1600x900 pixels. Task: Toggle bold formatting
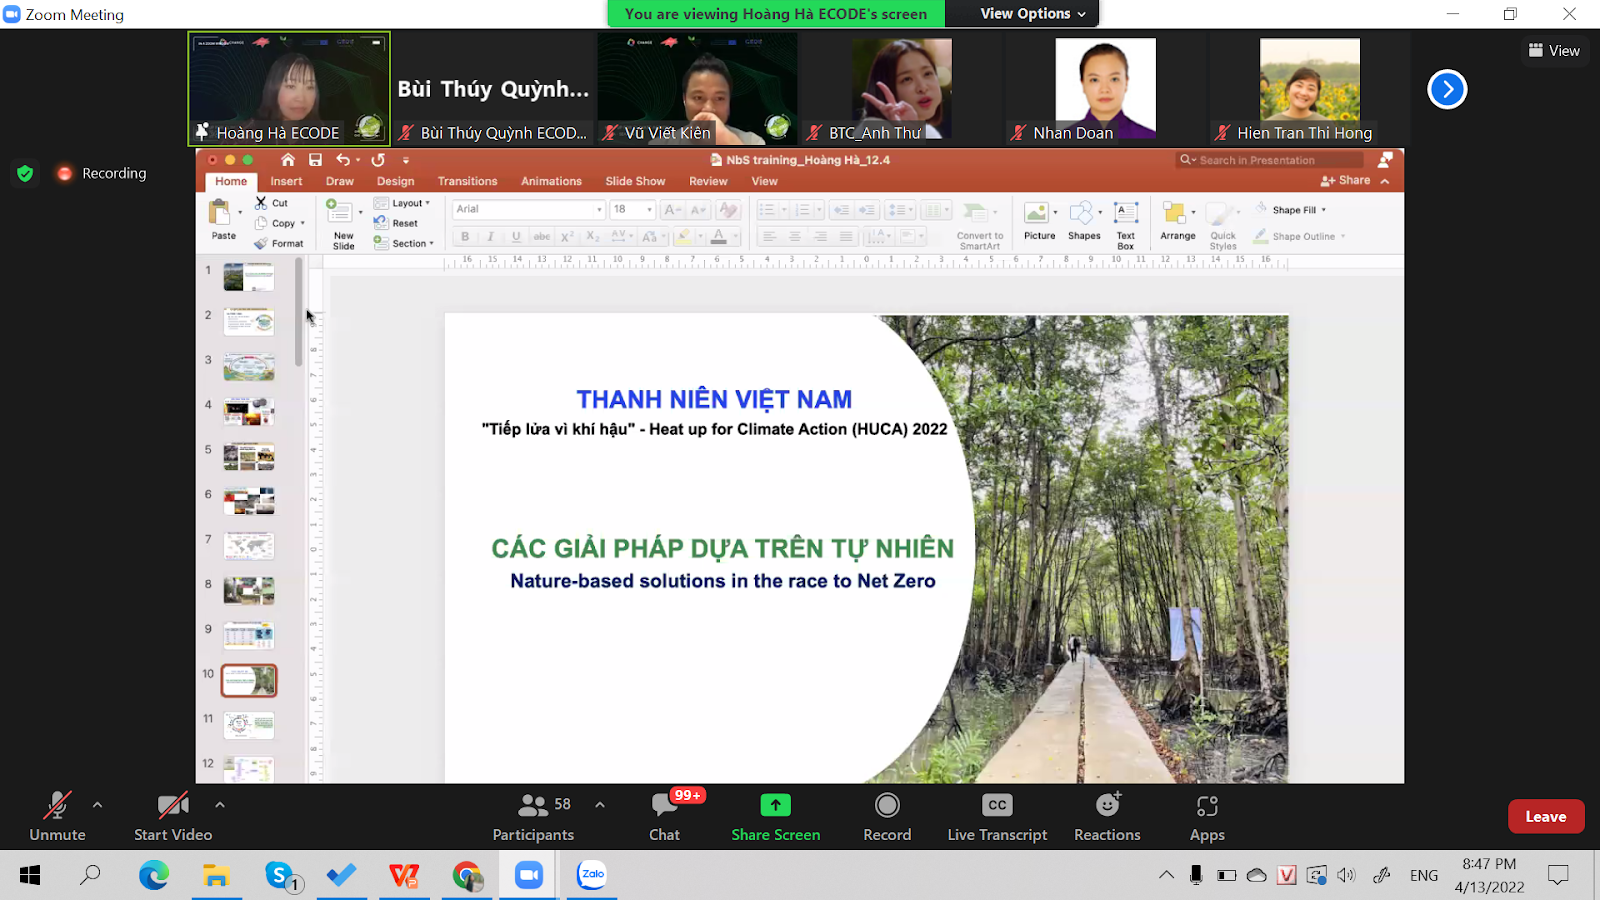pyautogui.click(x=465, y=237)
